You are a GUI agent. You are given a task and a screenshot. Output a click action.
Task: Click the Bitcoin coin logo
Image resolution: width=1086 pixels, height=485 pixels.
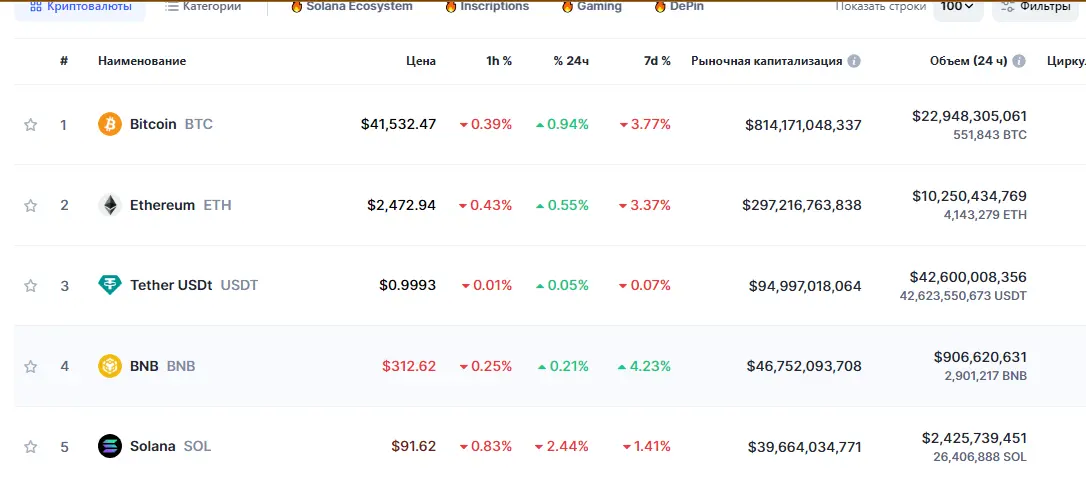pos(110,125)
